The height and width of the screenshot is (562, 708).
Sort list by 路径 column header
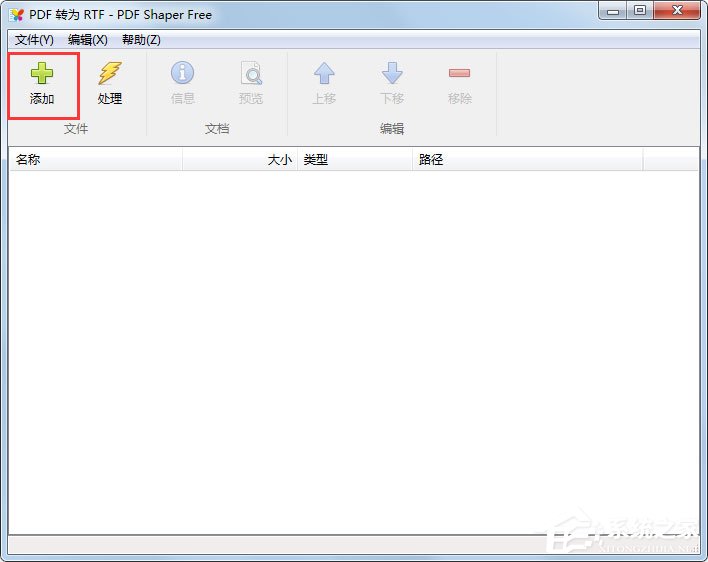tap(527, 159)
